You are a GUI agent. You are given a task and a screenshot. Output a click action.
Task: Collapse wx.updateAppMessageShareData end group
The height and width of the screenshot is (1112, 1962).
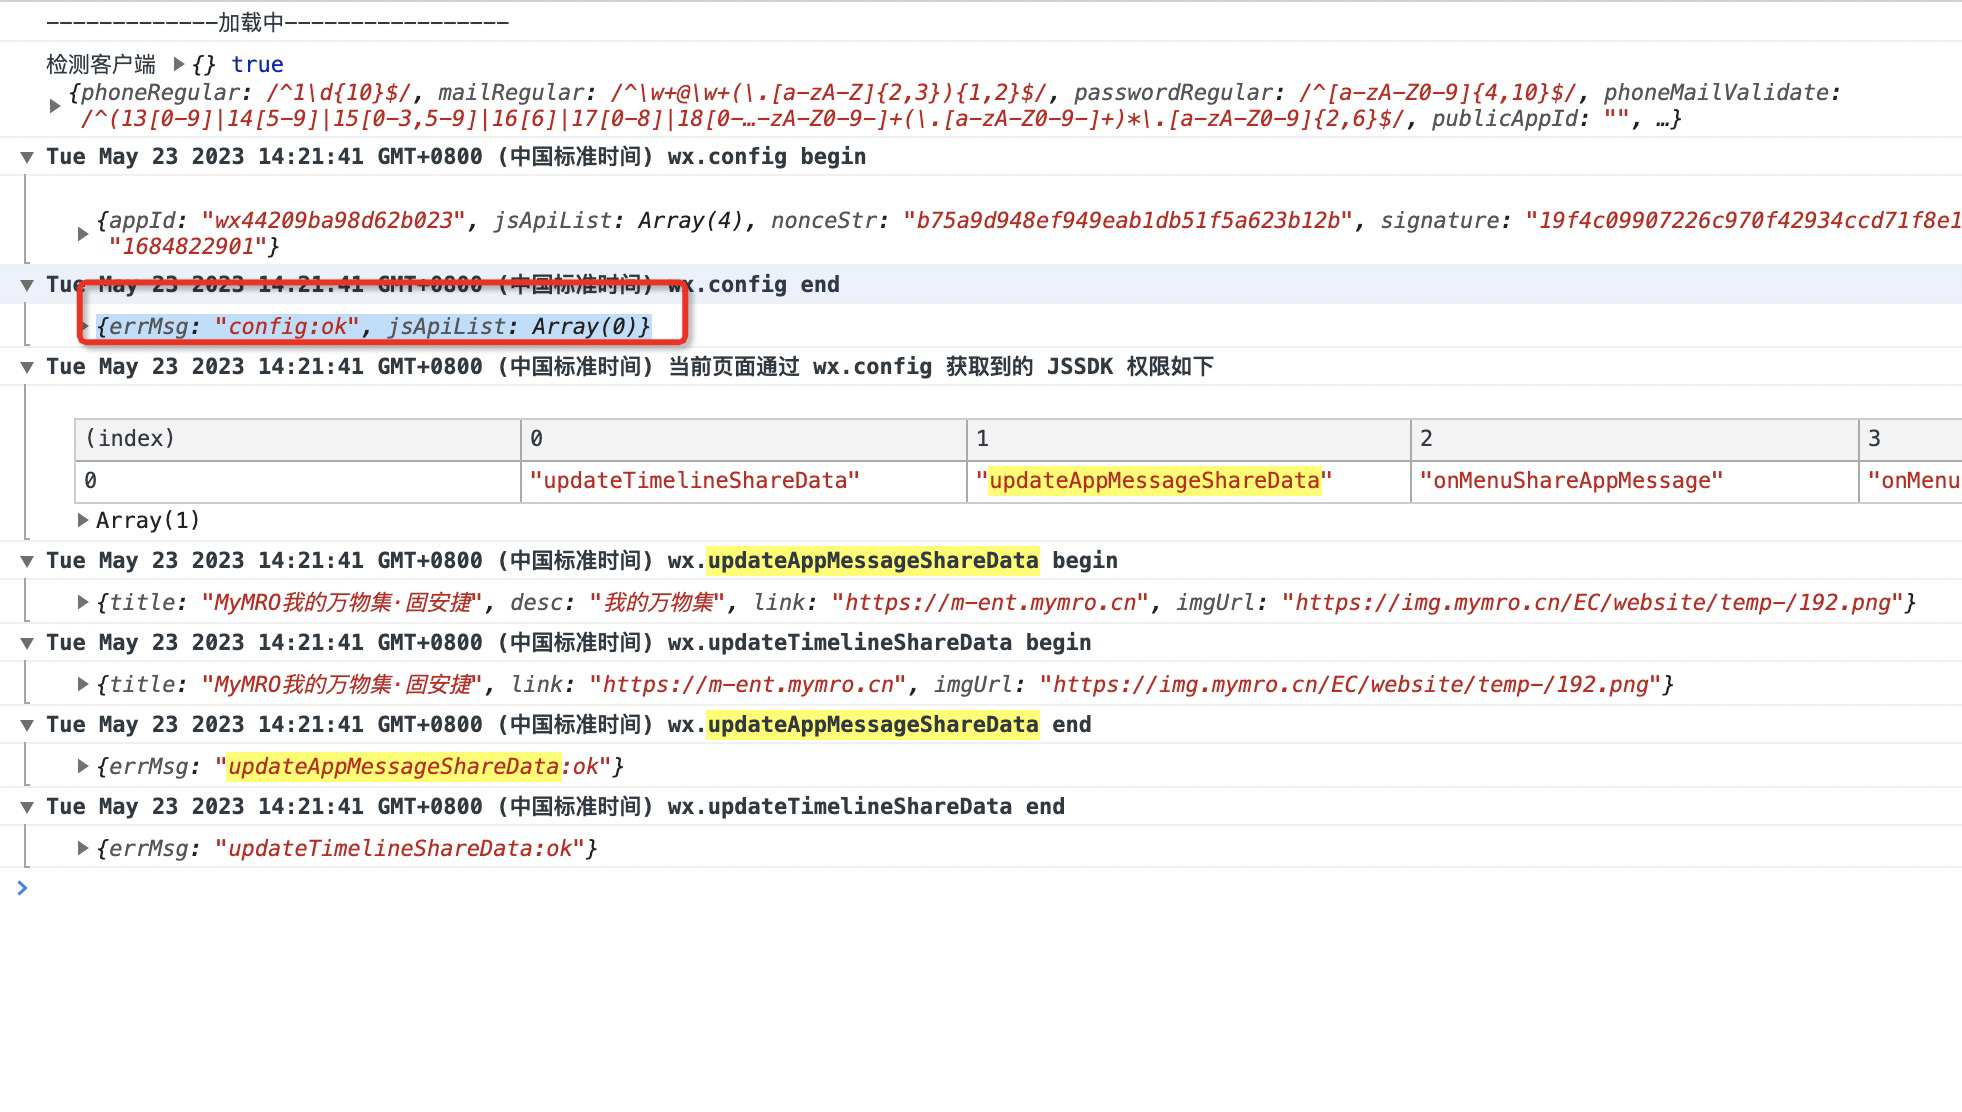27,725
